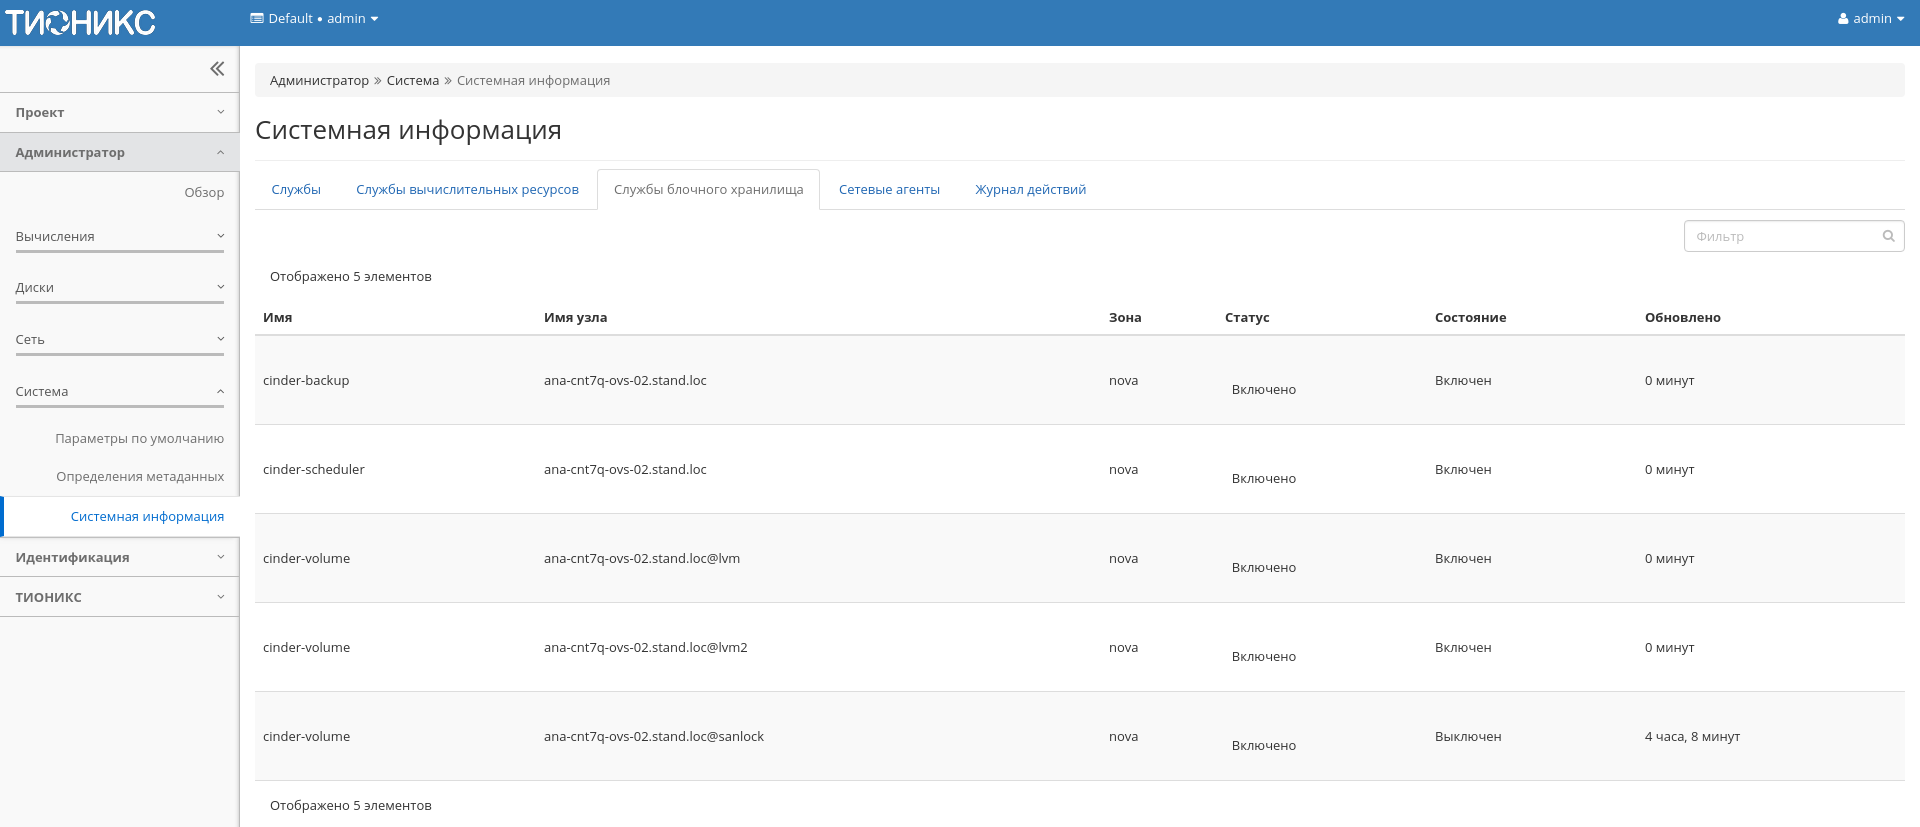The height and width of the screenshot is (827, 1920).
Task: Open the admin user menu
Action: pyautogui.click(x=1870, y=19)
